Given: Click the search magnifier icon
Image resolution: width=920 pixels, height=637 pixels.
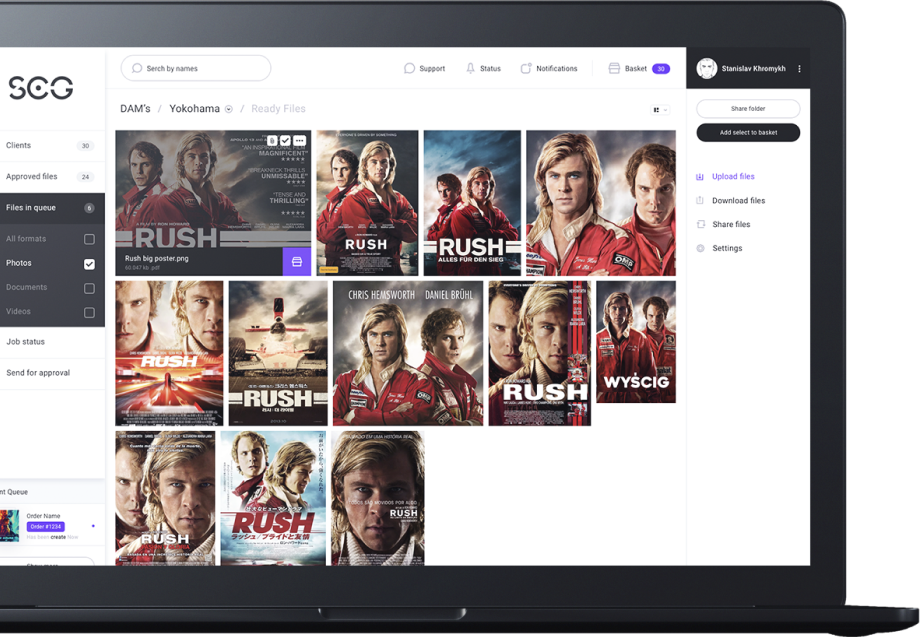Looking at the screenshot, I should [x=137, y=68].
